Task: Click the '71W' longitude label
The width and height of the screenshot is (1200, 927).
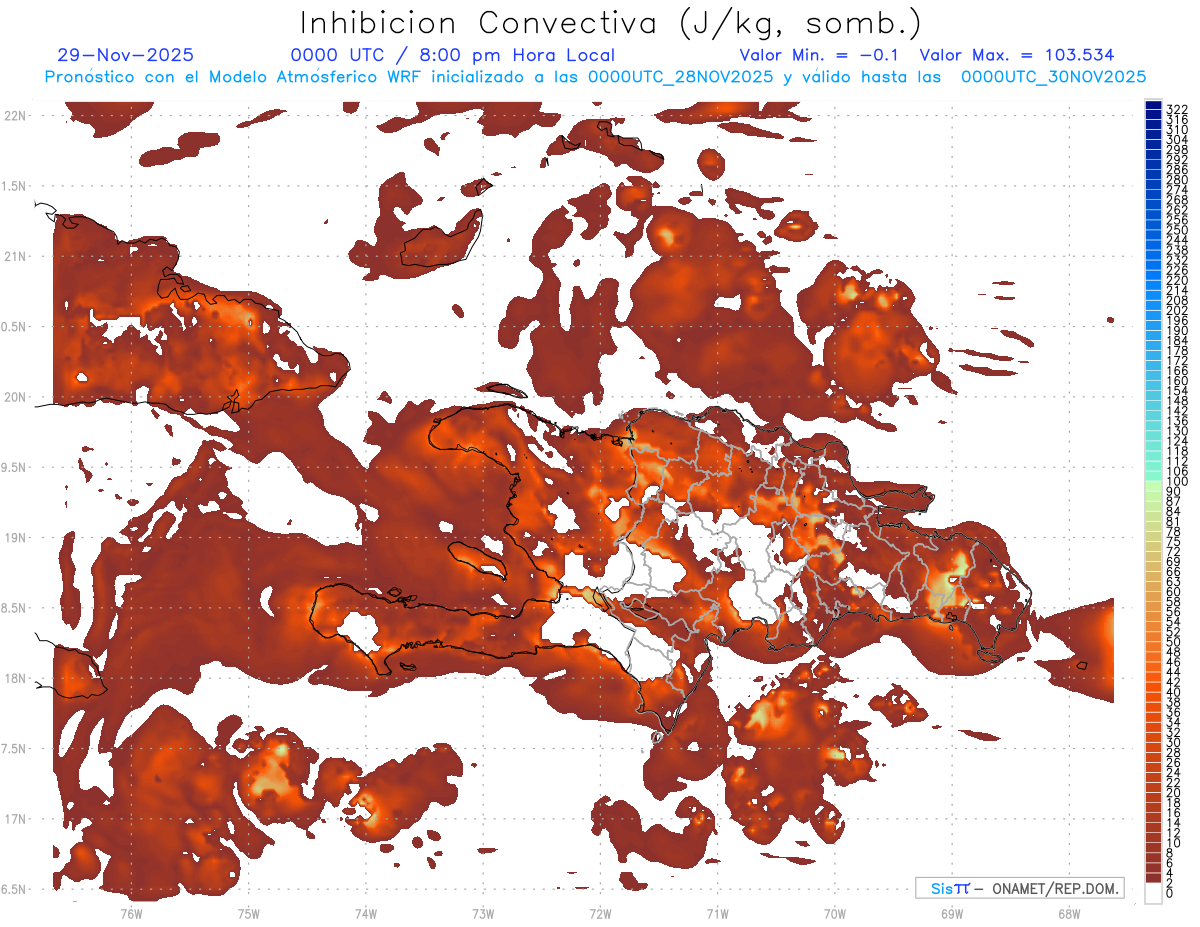Action: click(x=717, y=913)
